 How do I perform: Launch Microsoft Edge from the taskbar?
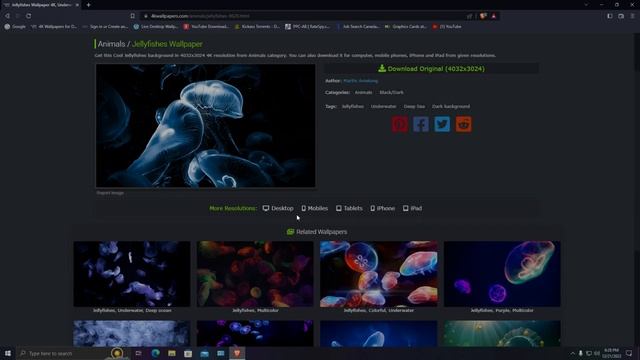pyautogui.click(x=156, y=353)
